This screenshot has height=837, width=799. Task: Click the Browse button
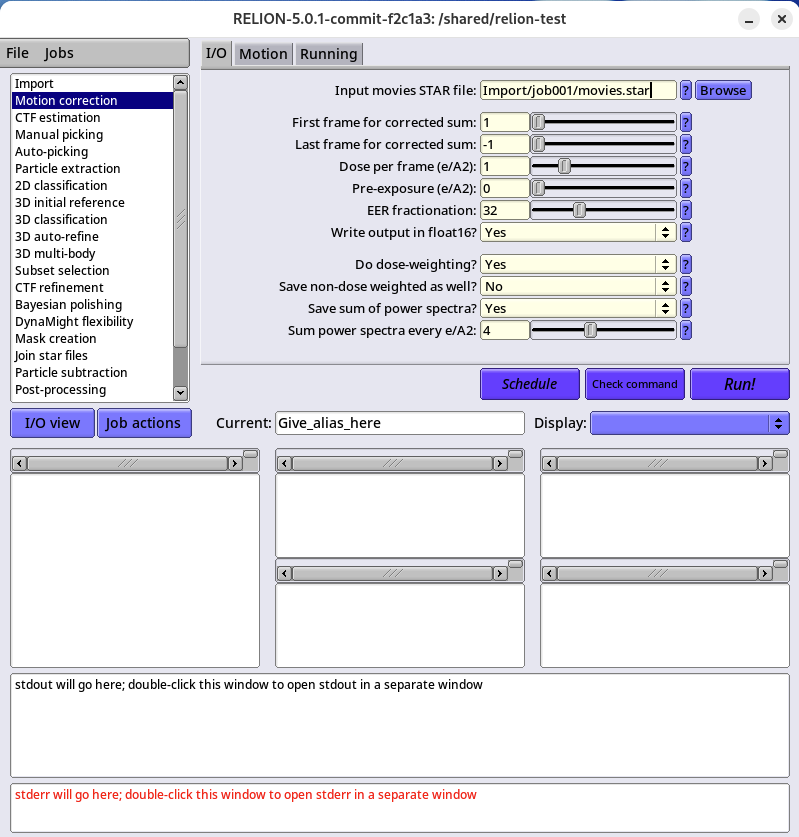(x=723, y=90)
